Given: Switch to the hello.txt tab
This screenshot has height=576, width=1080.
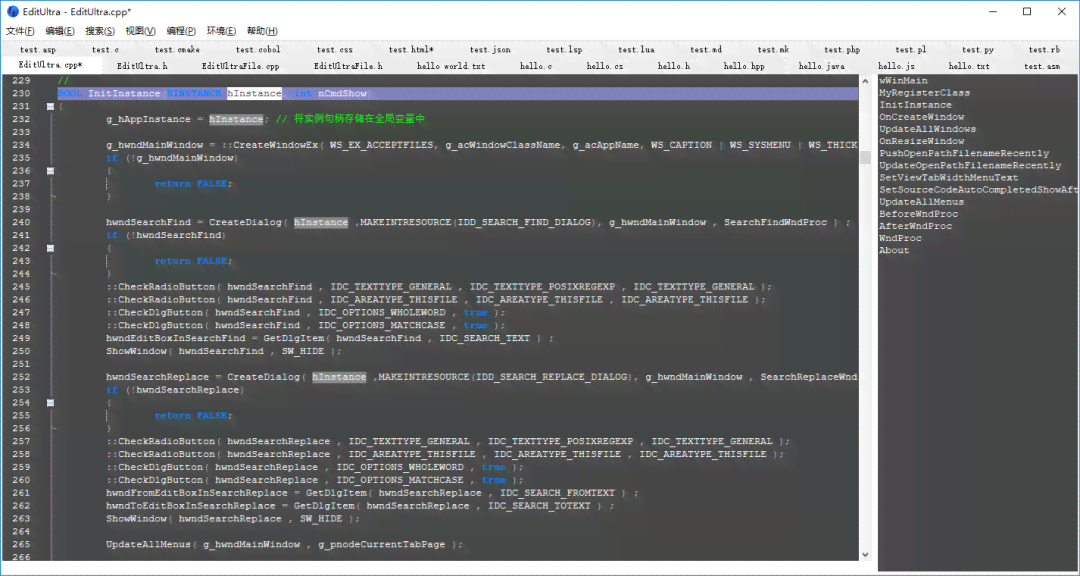Looking at the screenshot, I should click(969, 66).
